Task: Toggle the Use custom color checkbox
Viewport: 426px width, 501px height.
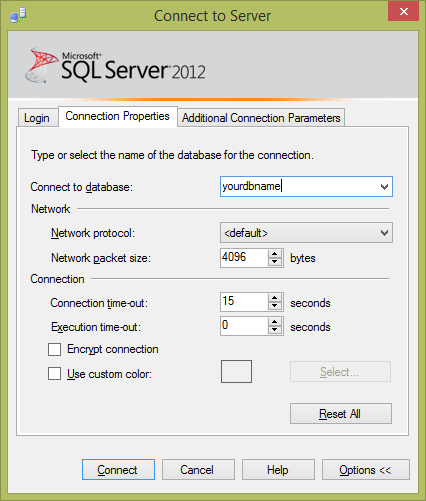Action: (54, 374)
